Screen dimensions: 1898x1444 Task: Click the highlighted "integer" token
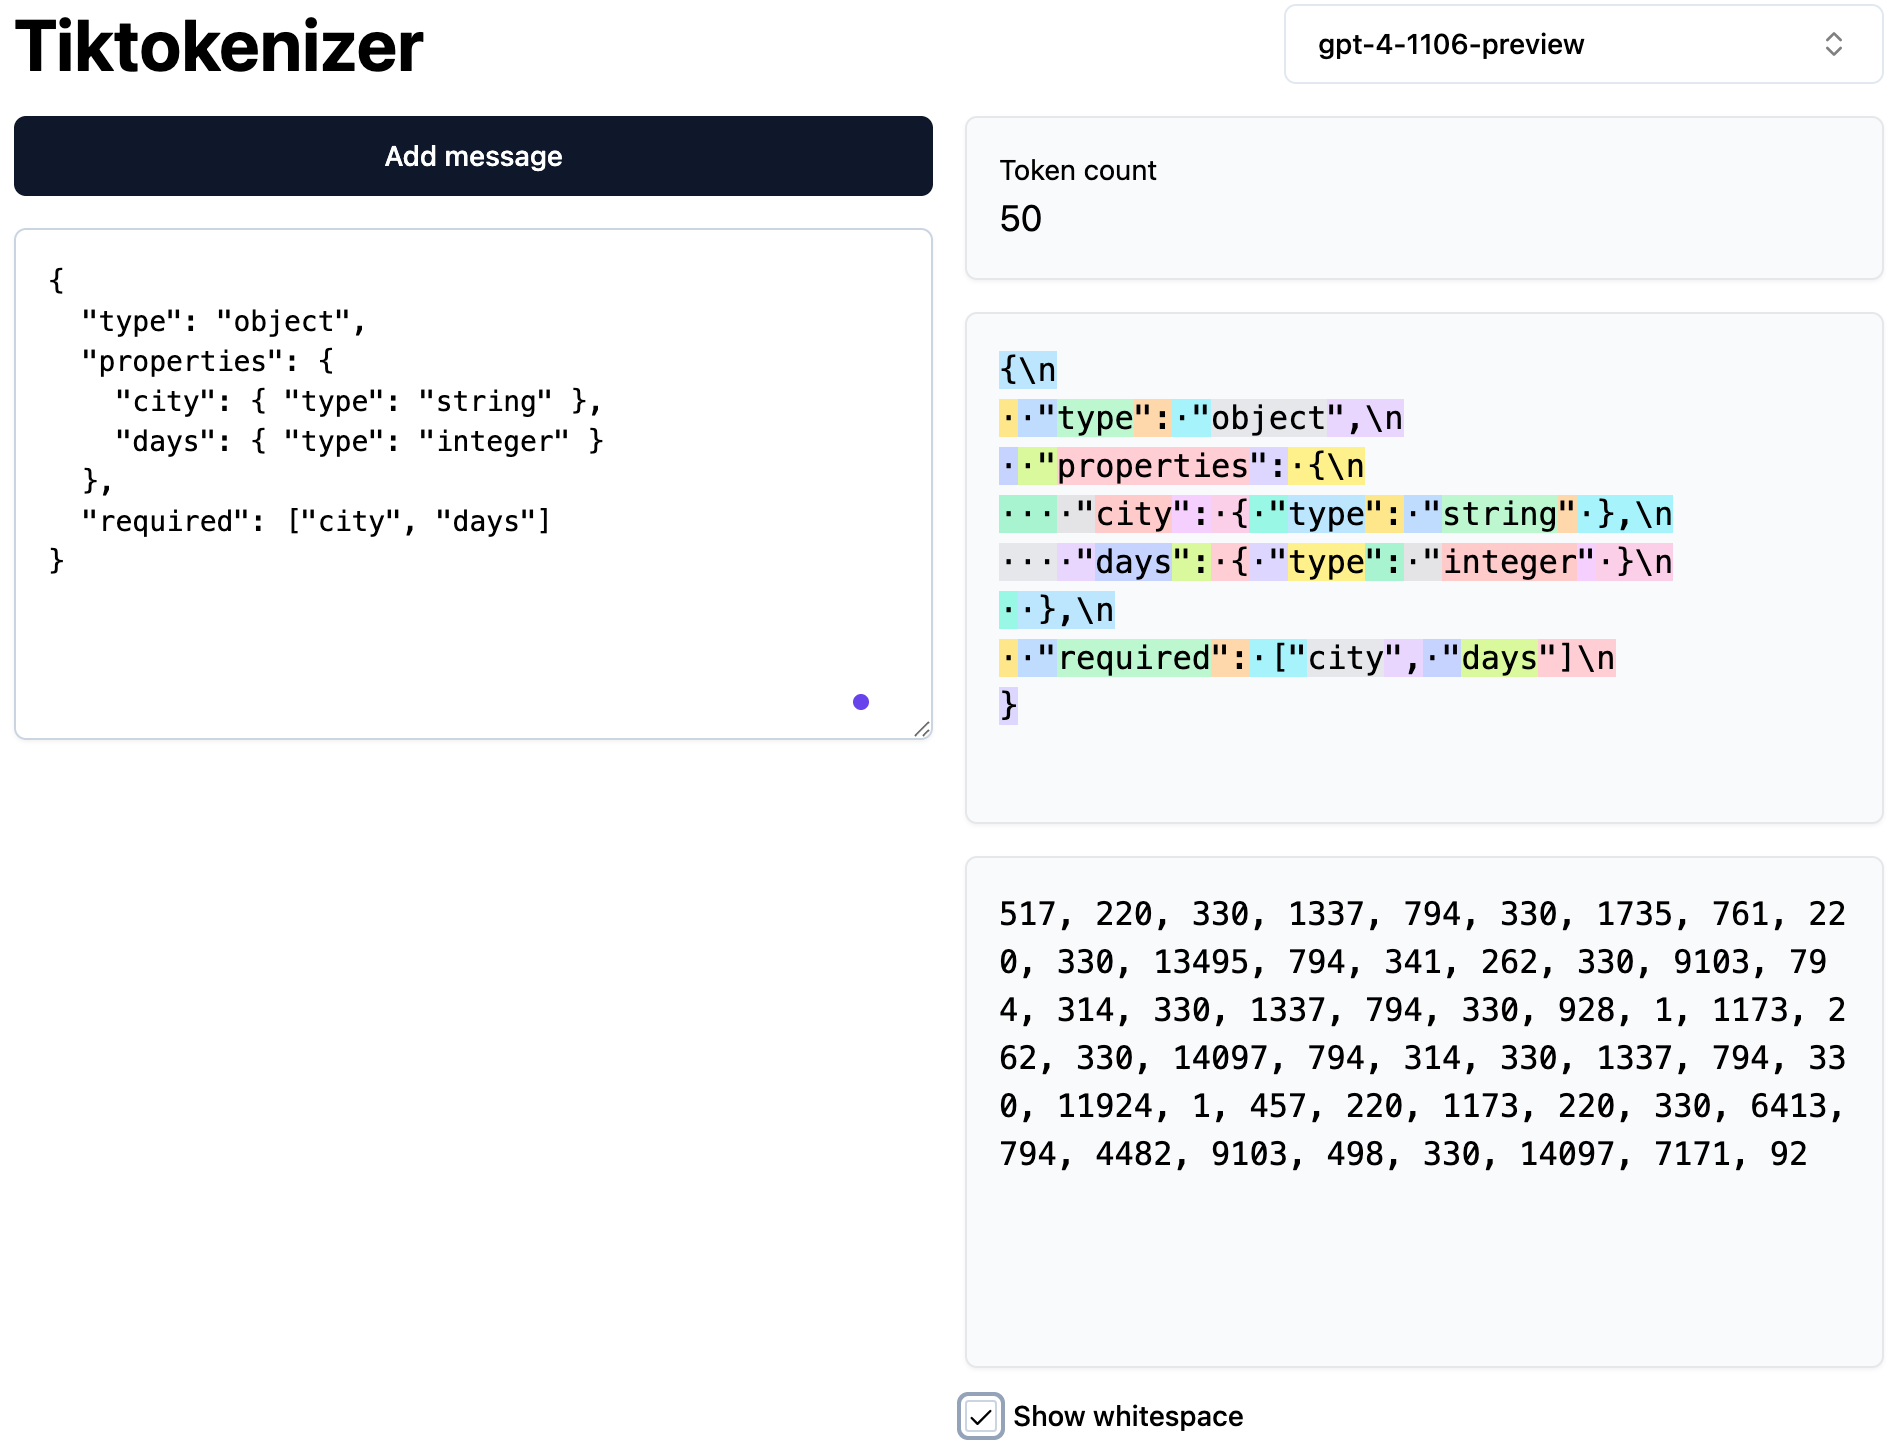point(1510,562)
